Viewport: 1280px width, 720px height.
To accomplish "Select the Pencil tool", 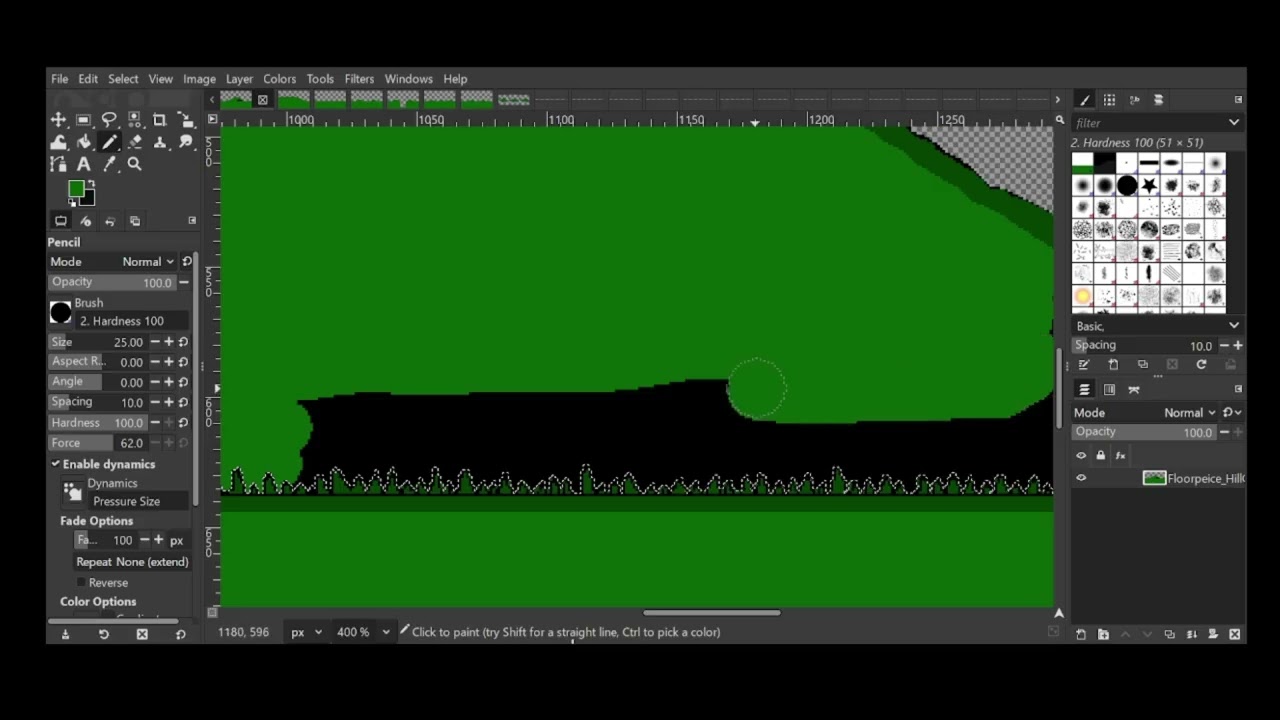I will [x=109, y=142].
